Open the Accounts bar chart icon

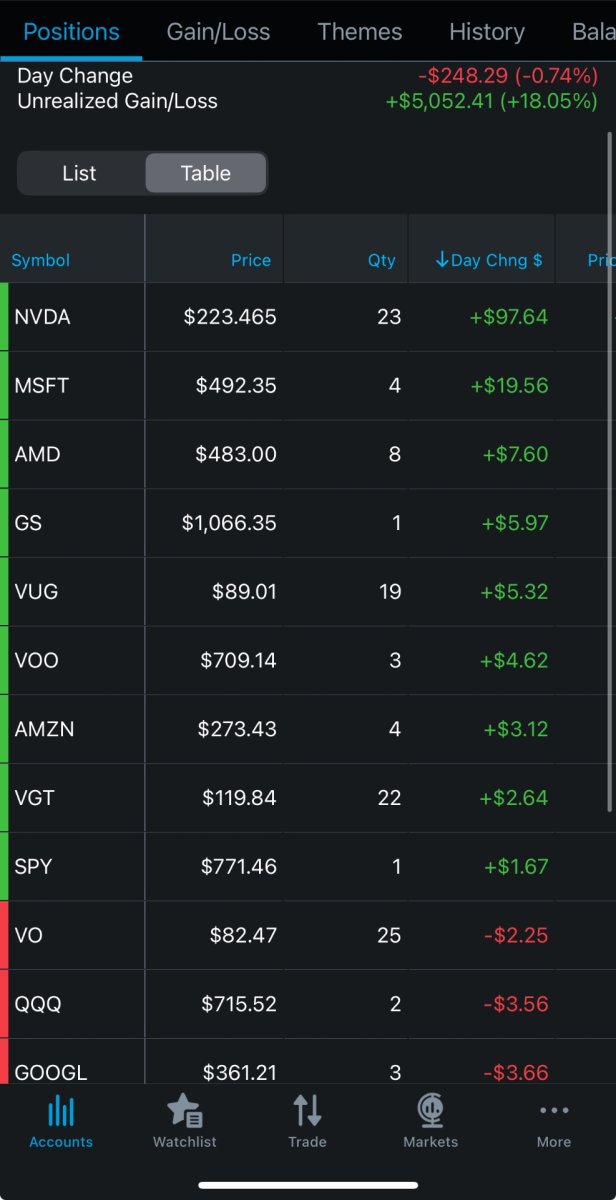tap(61, 1111)
